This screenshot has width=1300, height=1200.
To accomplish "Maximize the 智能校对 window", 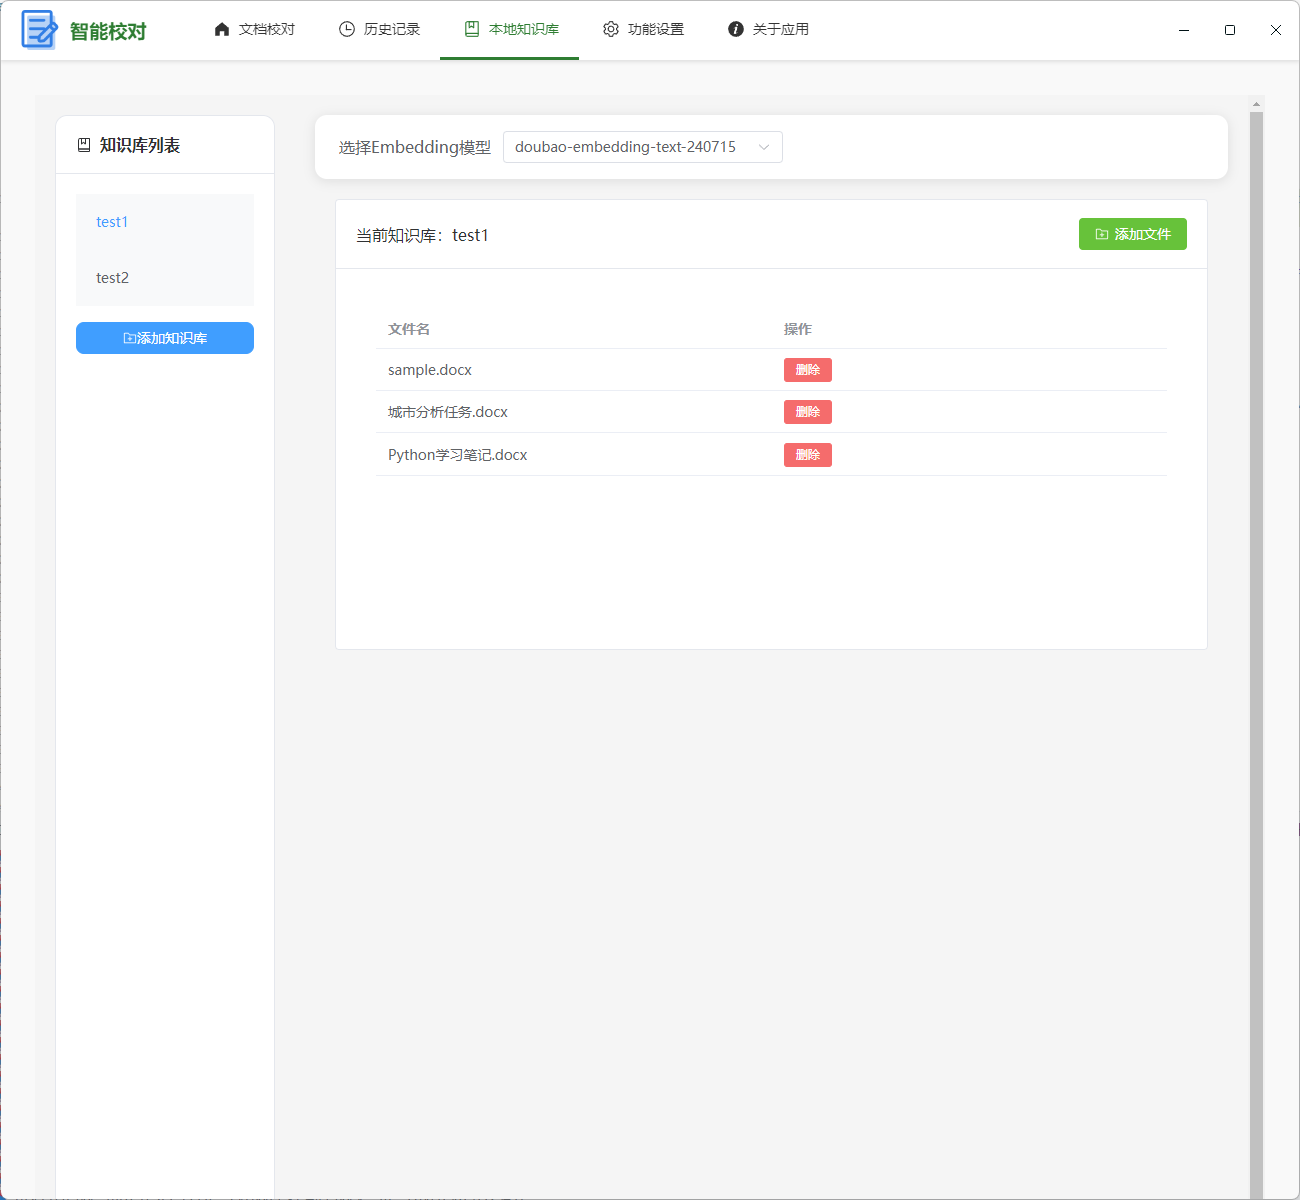I will pyautogui.click(x=1230, y=30).
